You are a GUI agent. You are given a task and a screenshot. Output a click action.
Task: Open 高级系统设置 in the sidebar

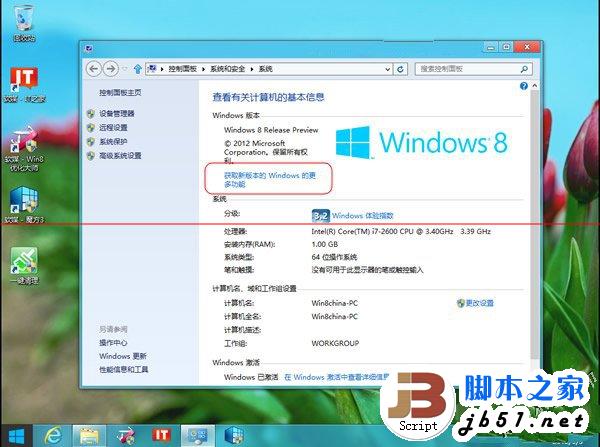point(120,155)
